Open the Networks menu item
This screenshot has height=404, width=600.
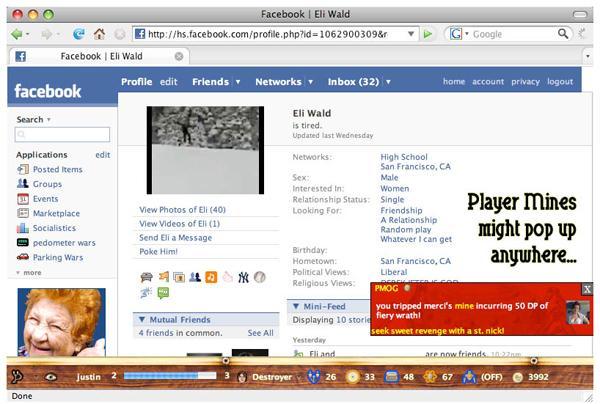click(278, 82)
